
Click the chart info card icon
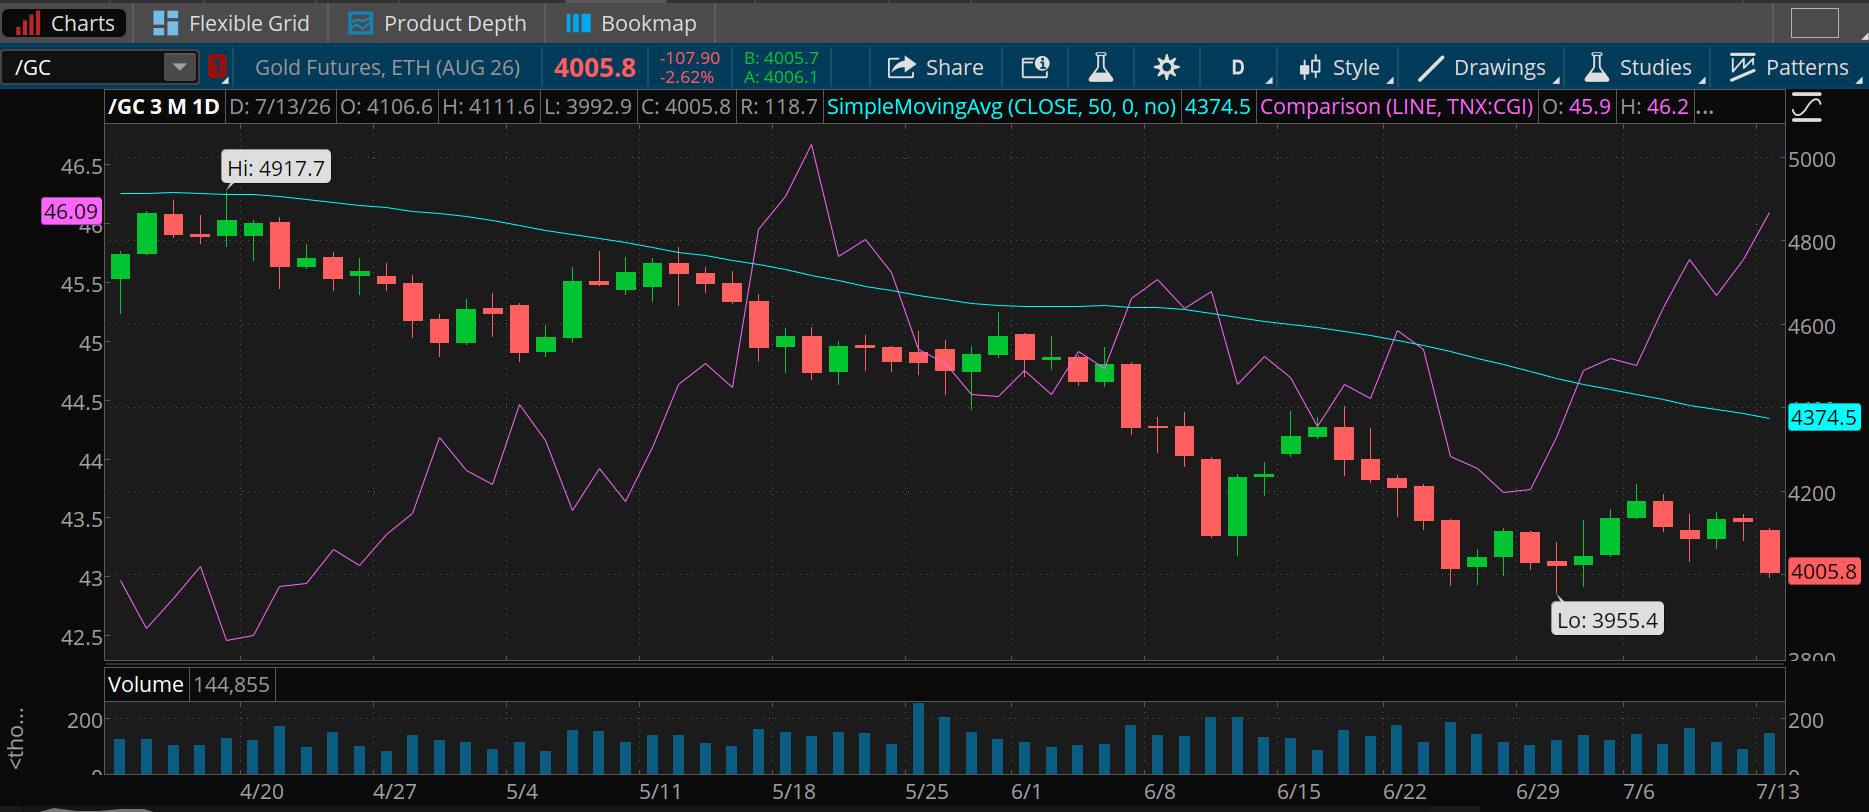[x=1035, y=67]
